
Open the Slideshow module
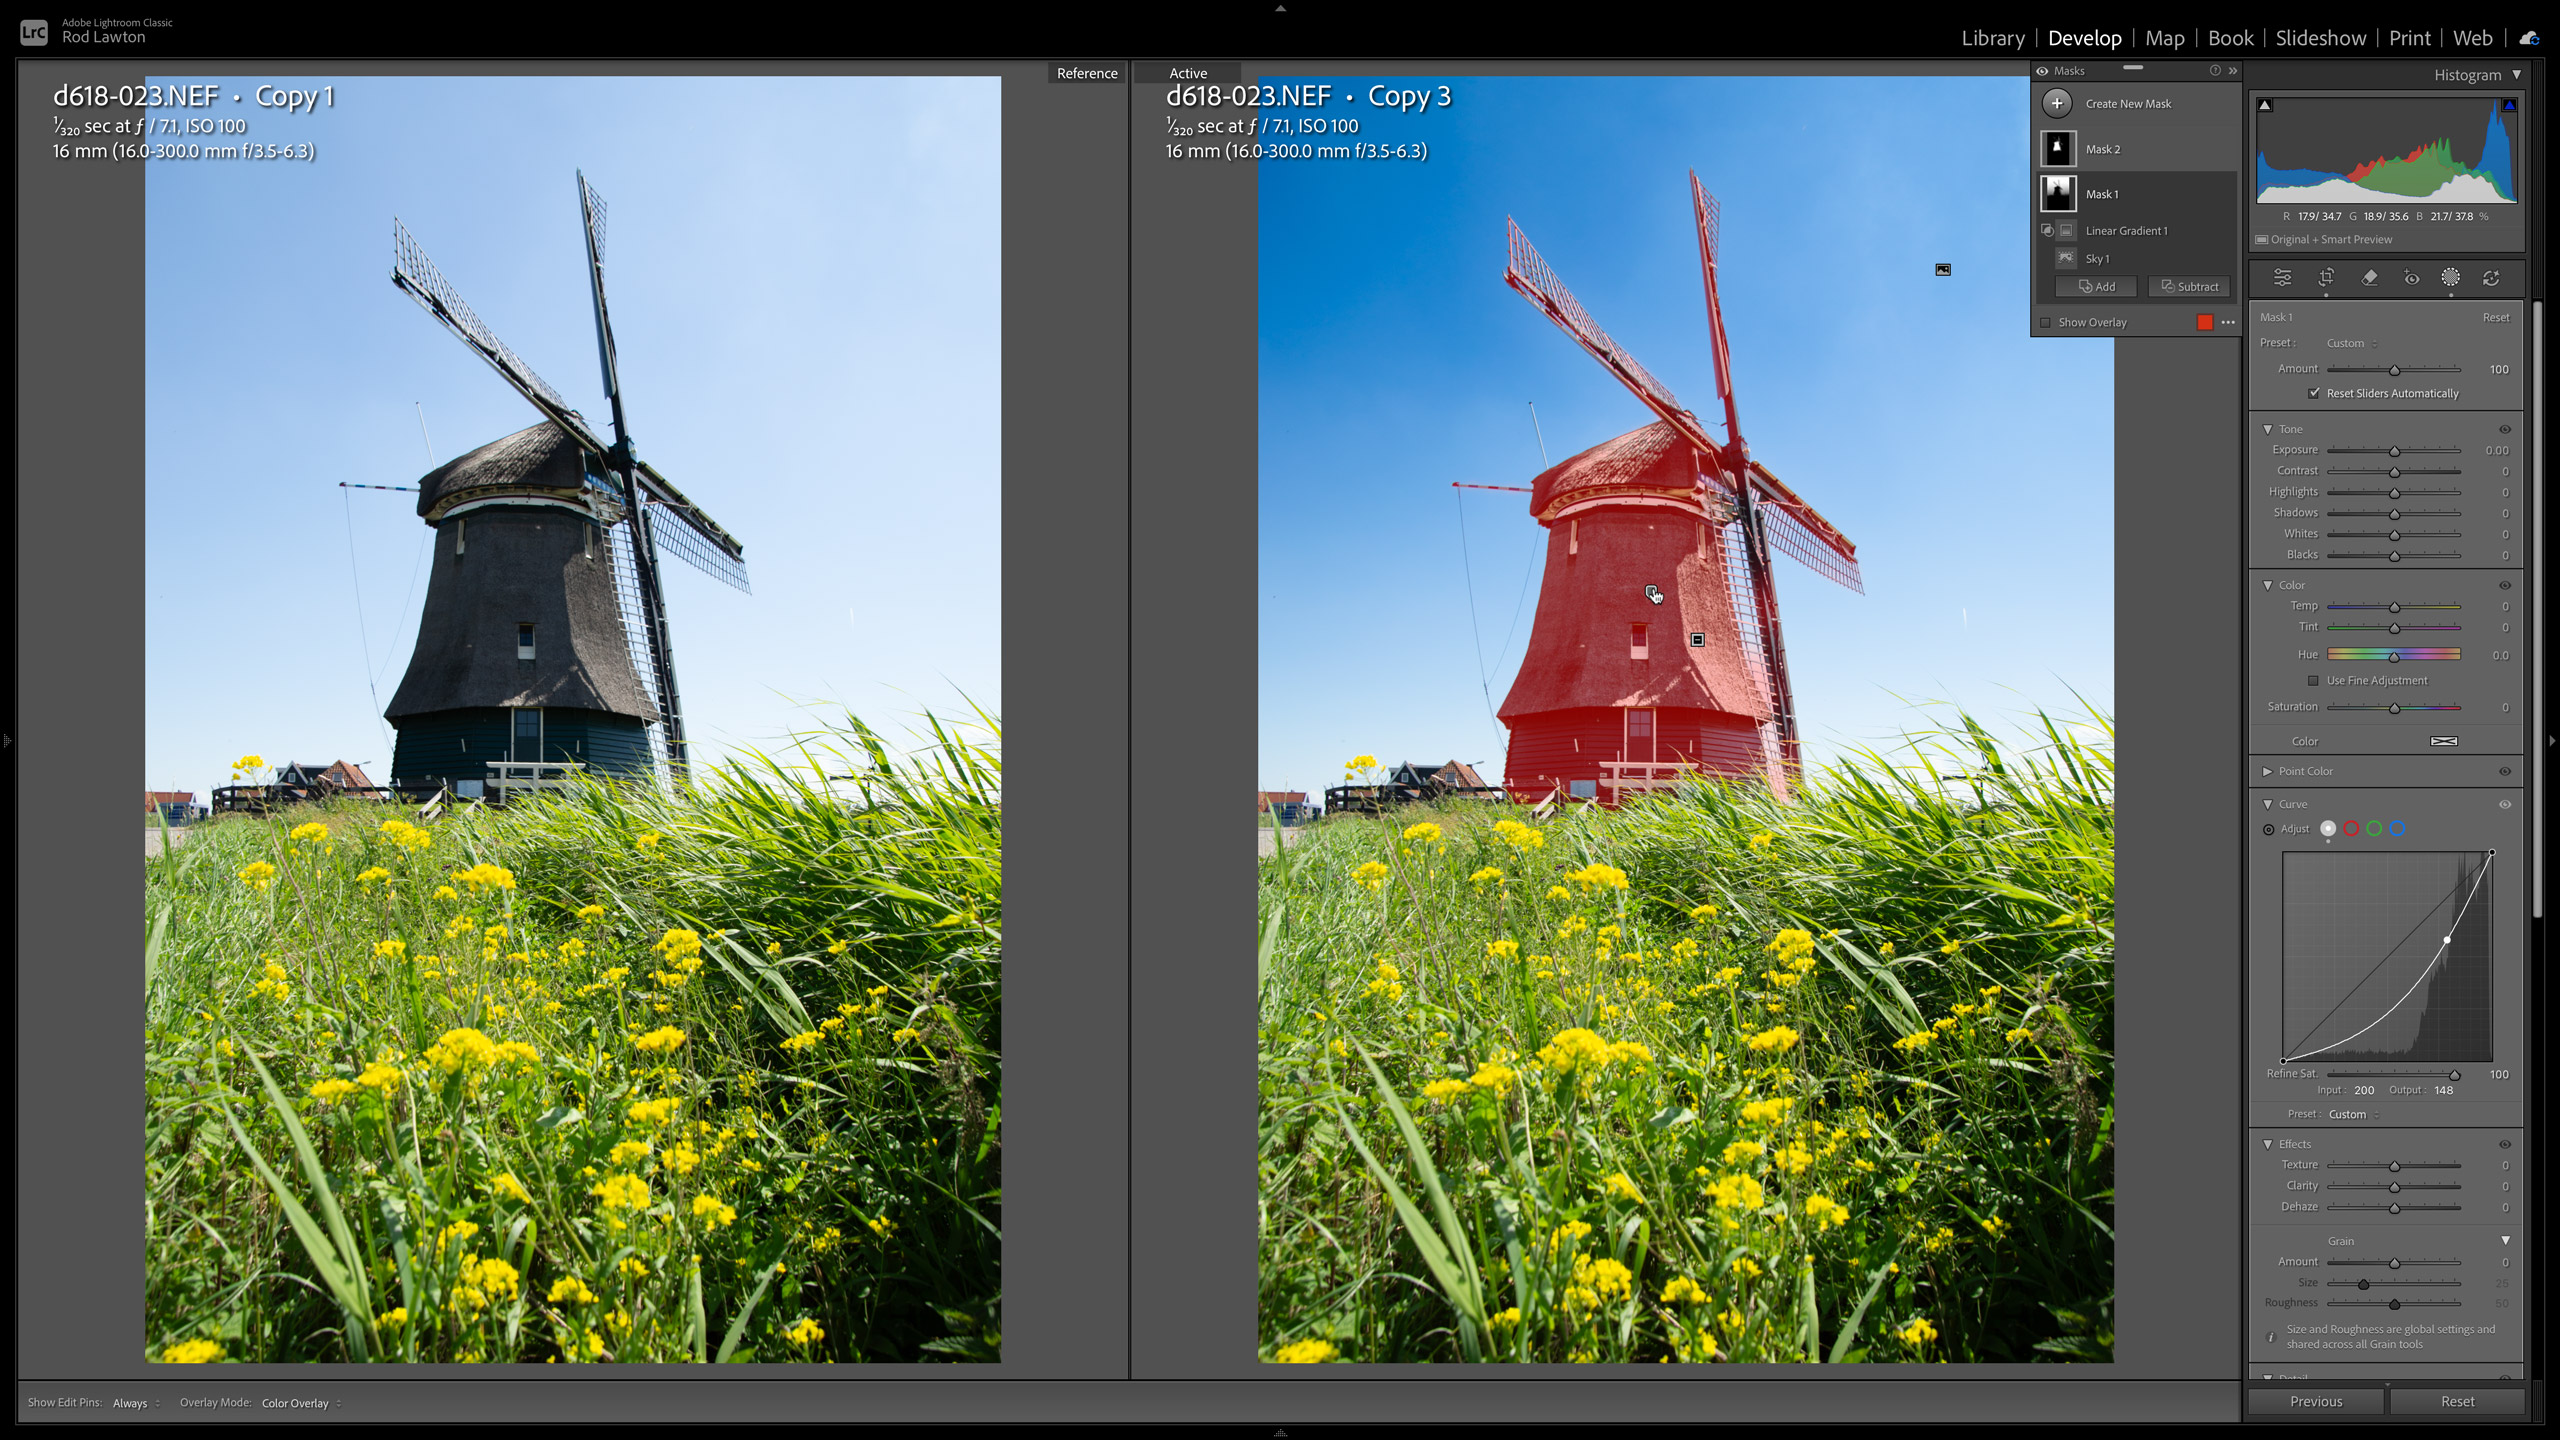(2320, 38)
